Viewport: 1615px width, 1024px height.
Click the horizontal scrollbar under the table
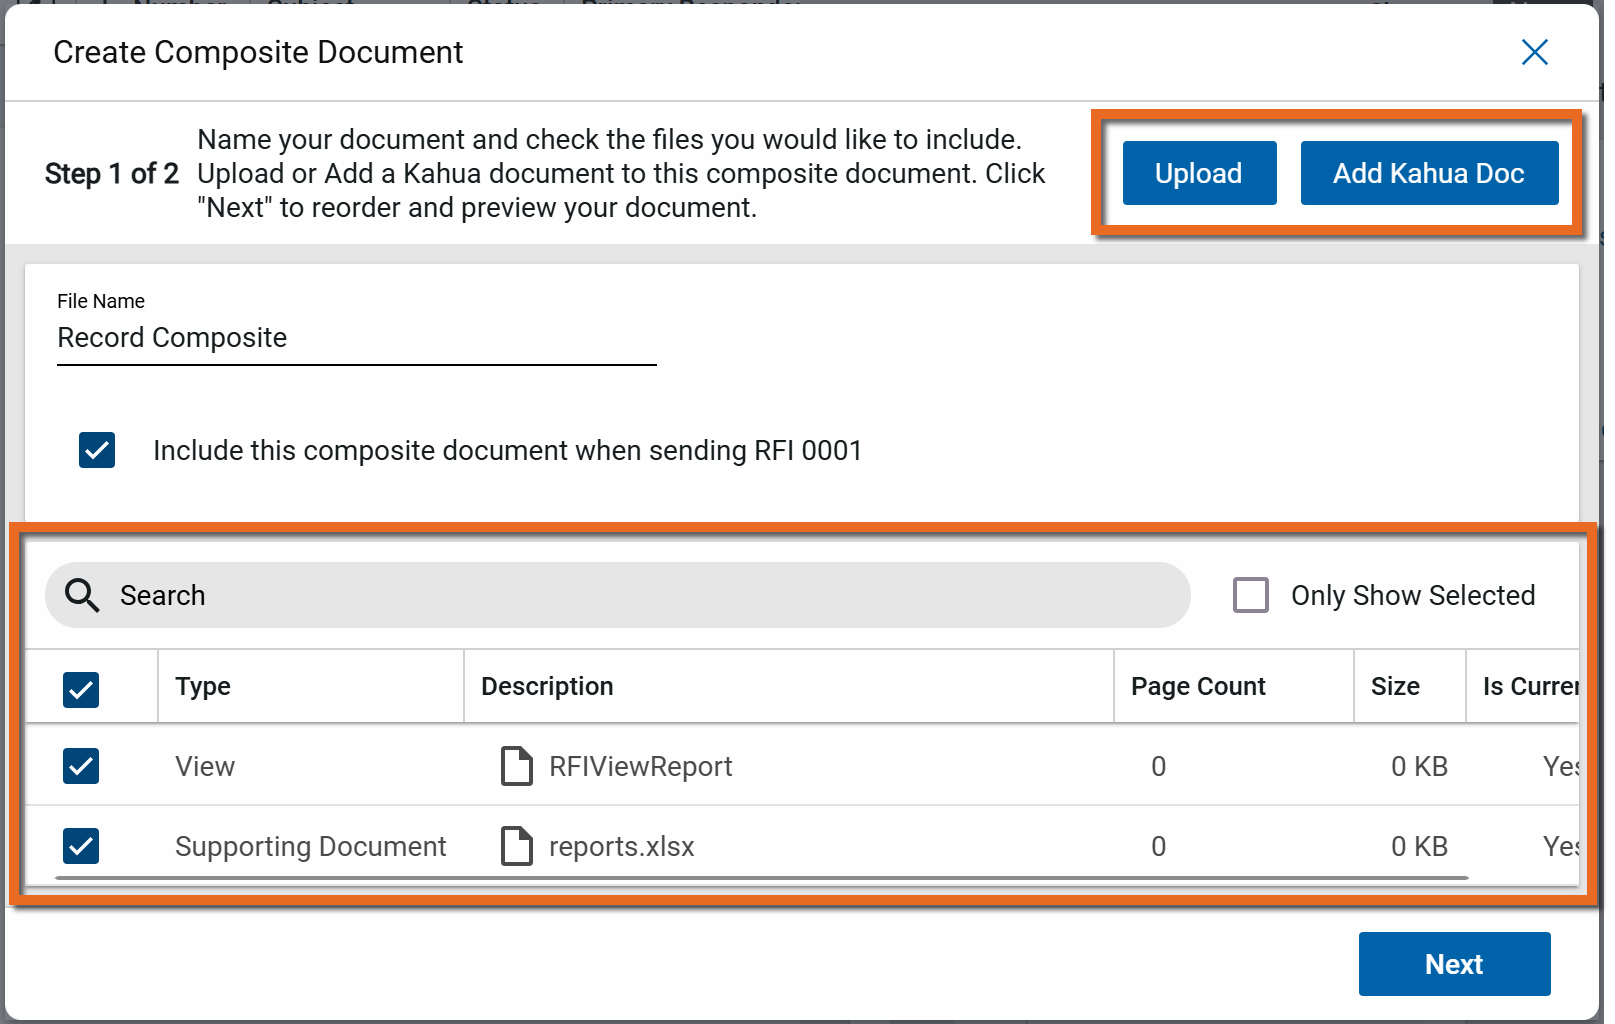click(x=760, y=878)
